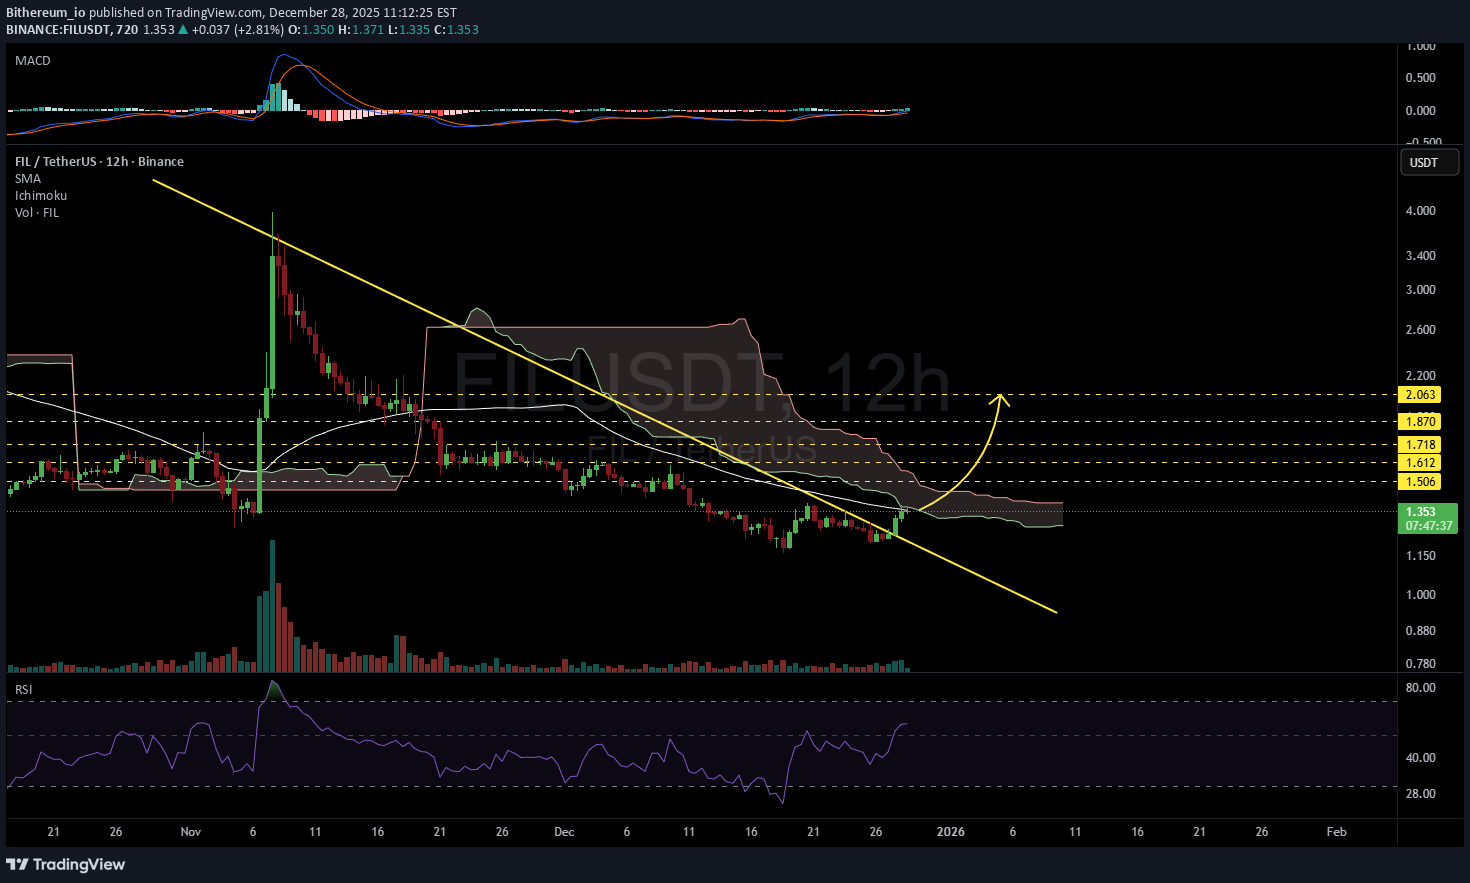
Task: Select the MACD indicator label
Action: (x=33, y=61)
